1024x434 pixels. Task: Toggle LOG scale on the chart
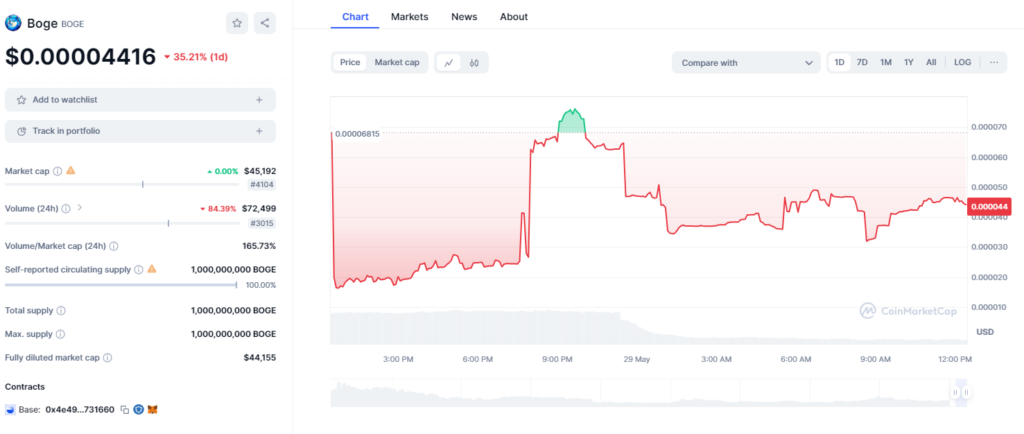[963, 63]
